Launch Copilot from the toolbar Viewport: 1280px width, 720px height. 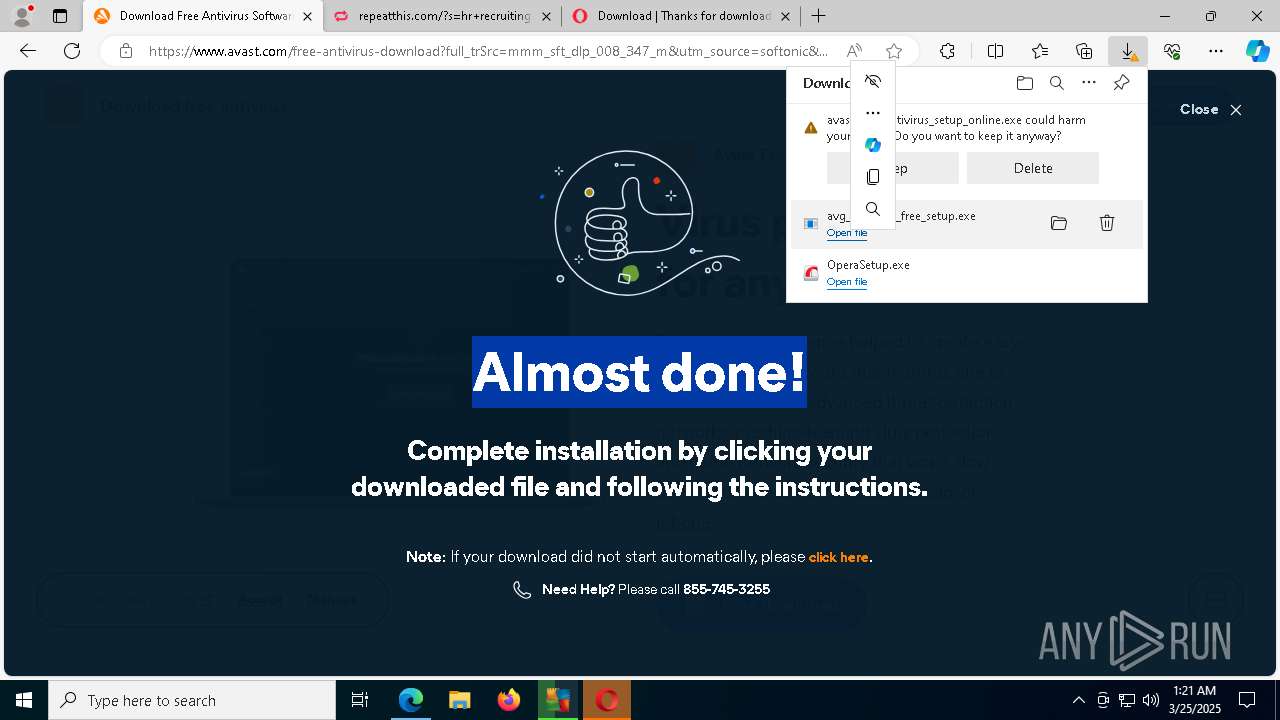pyautogui.click(x=1257, y=51)
